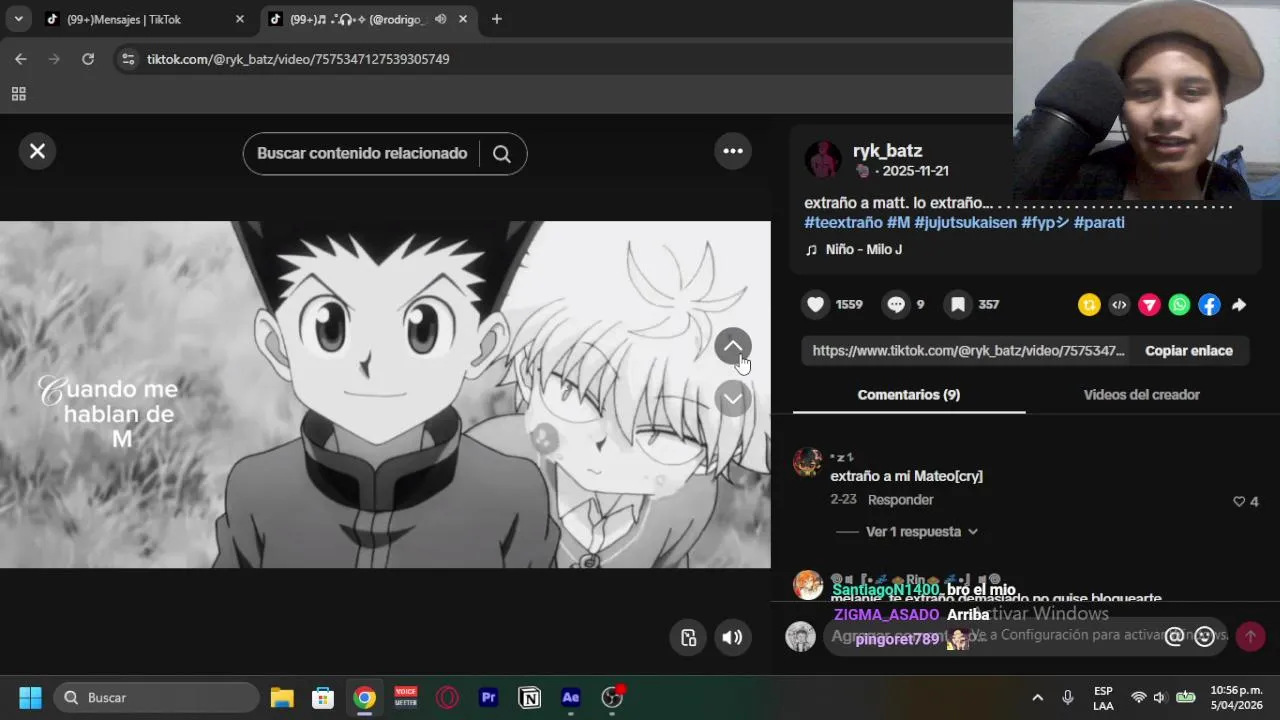Click Responder under Mateo comment
Screen dimensions: 1280x720
tap(900, 500)
